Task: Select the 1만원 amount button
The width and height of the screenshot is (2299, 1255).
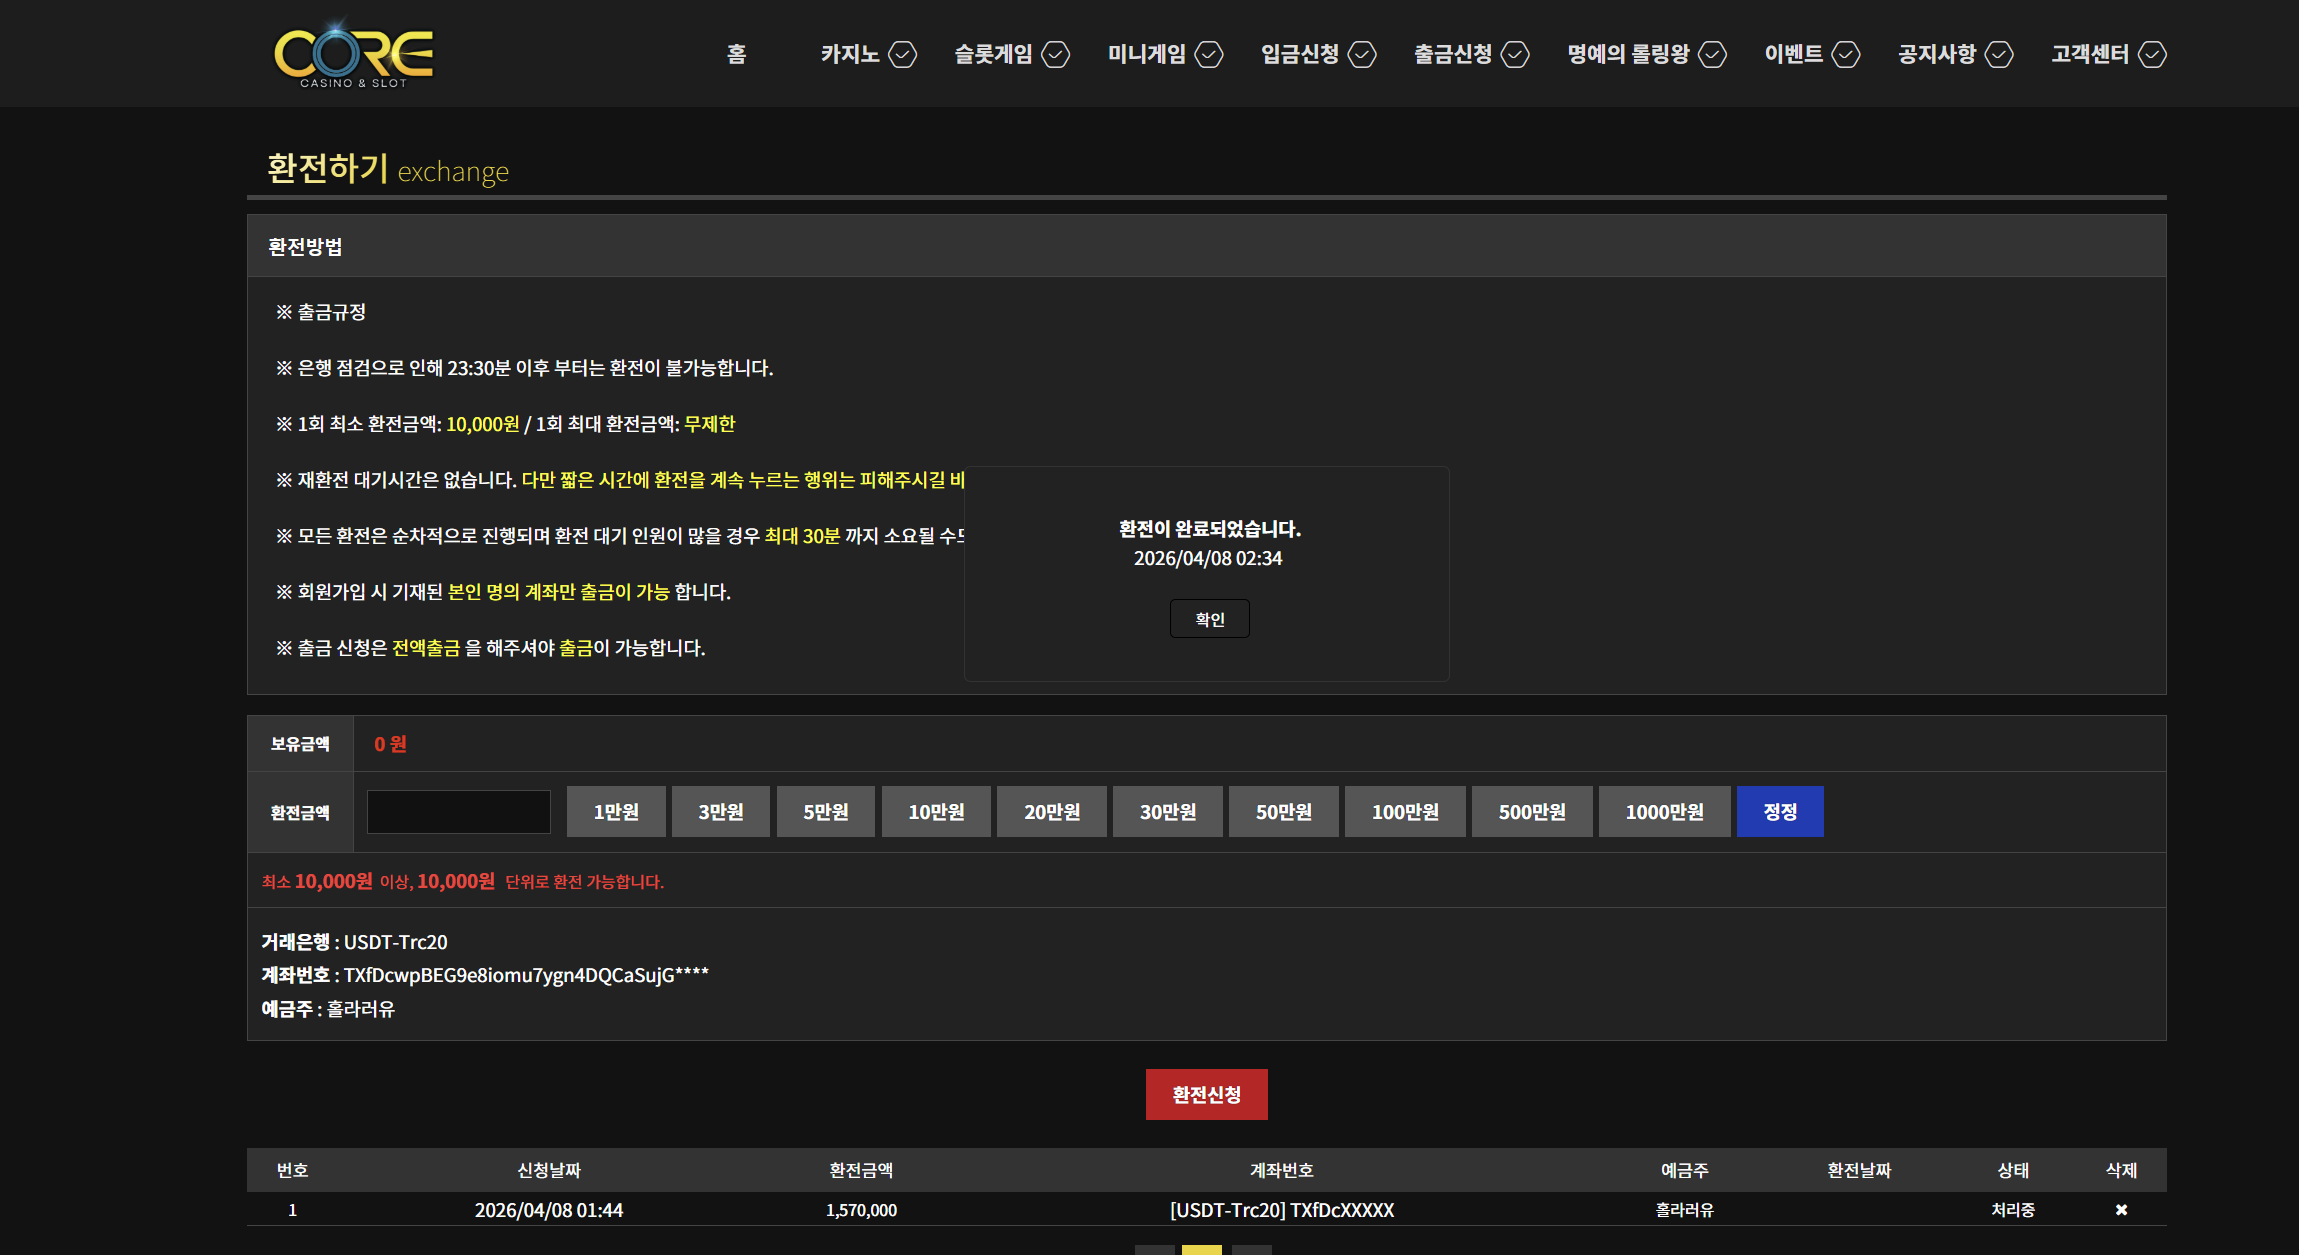Action: tap(616, 811)
